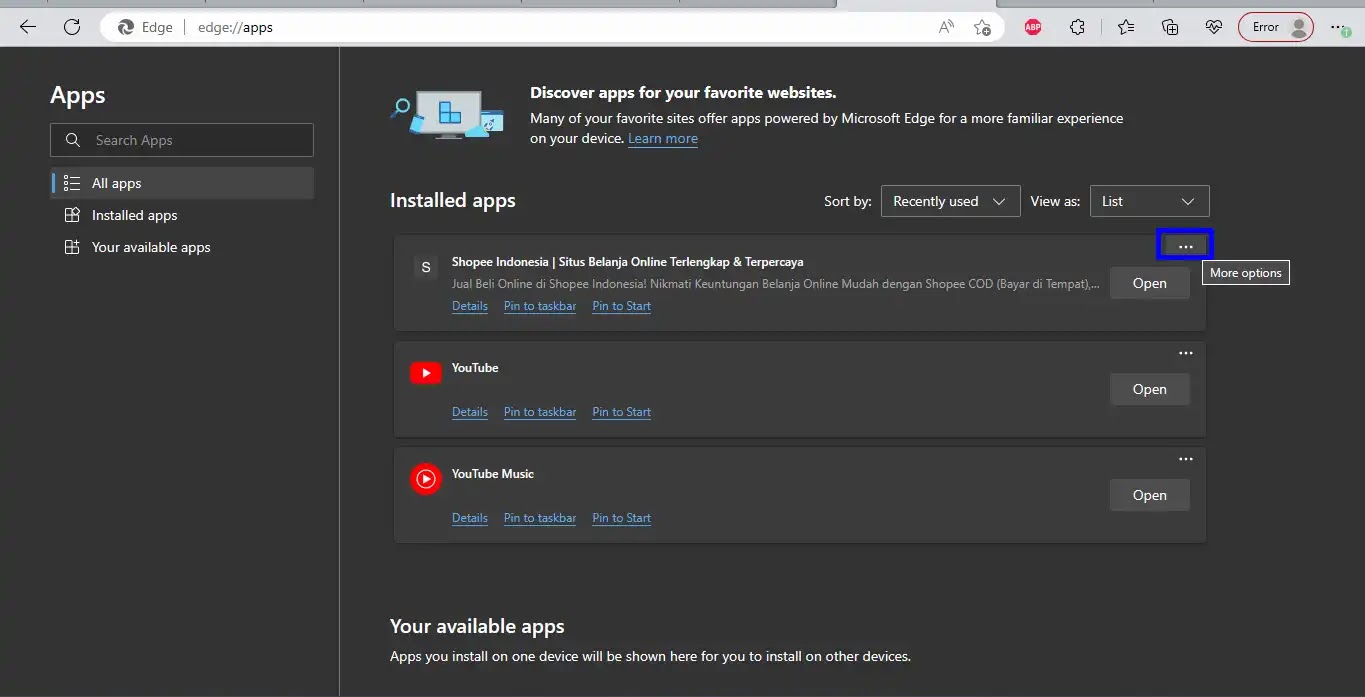The height and width of the screenshot is (697, 1365).
Task: Pin Shopee Indonesia to taskbar
Action: click(x=540, y=306)
